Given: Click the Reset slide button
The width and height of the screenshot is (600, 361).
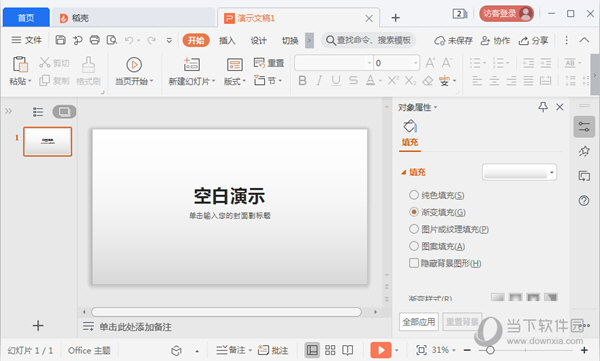Looking at the screenshot, I should click(269, 62).
